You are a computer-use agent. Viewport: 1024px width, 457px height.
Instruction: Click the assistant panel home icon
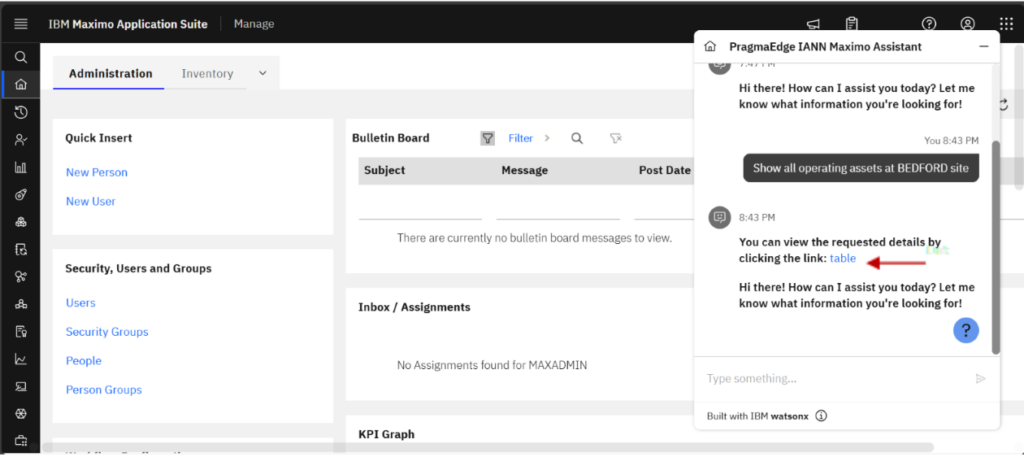click(x=711, y=47)
